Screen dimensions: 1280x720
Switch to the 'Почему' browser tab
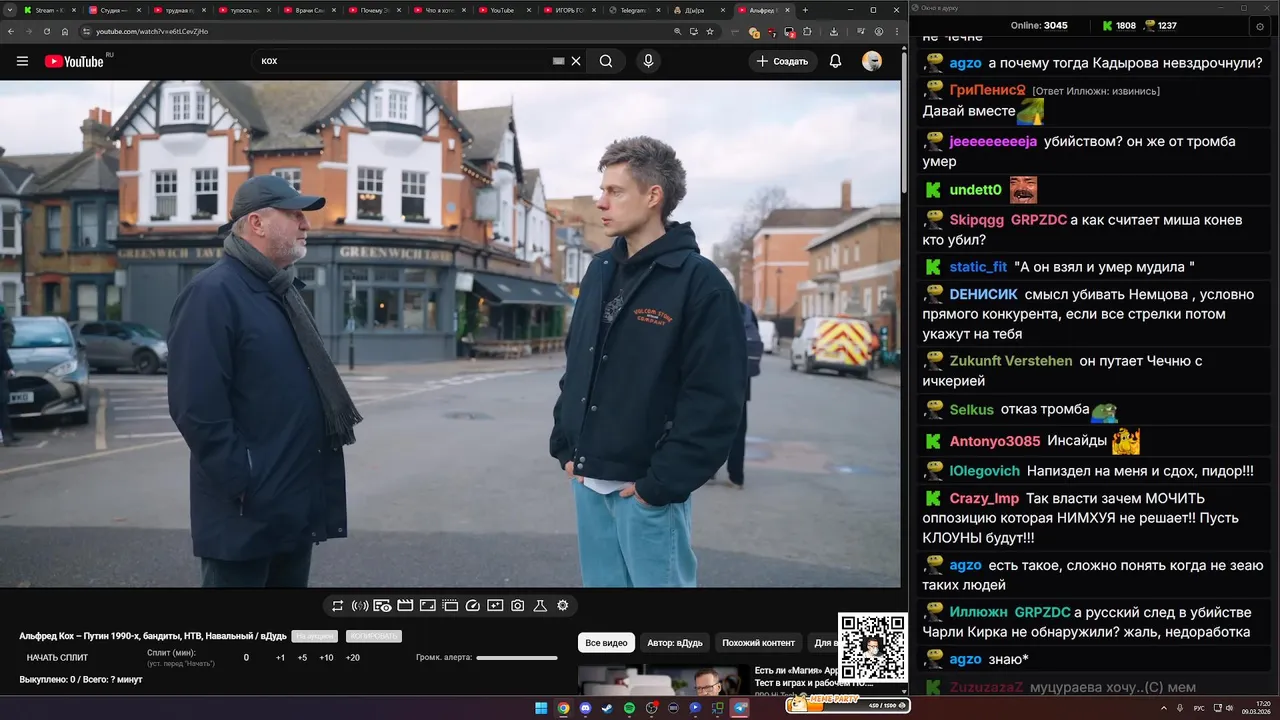click(378, 10)
